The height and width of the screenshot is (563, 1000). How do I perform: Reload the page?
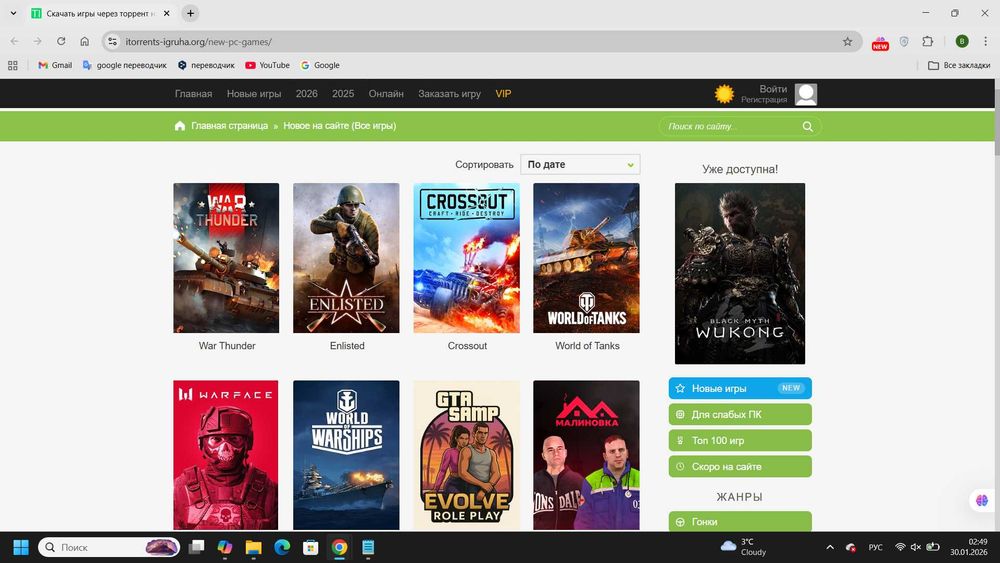click(61, 41)
